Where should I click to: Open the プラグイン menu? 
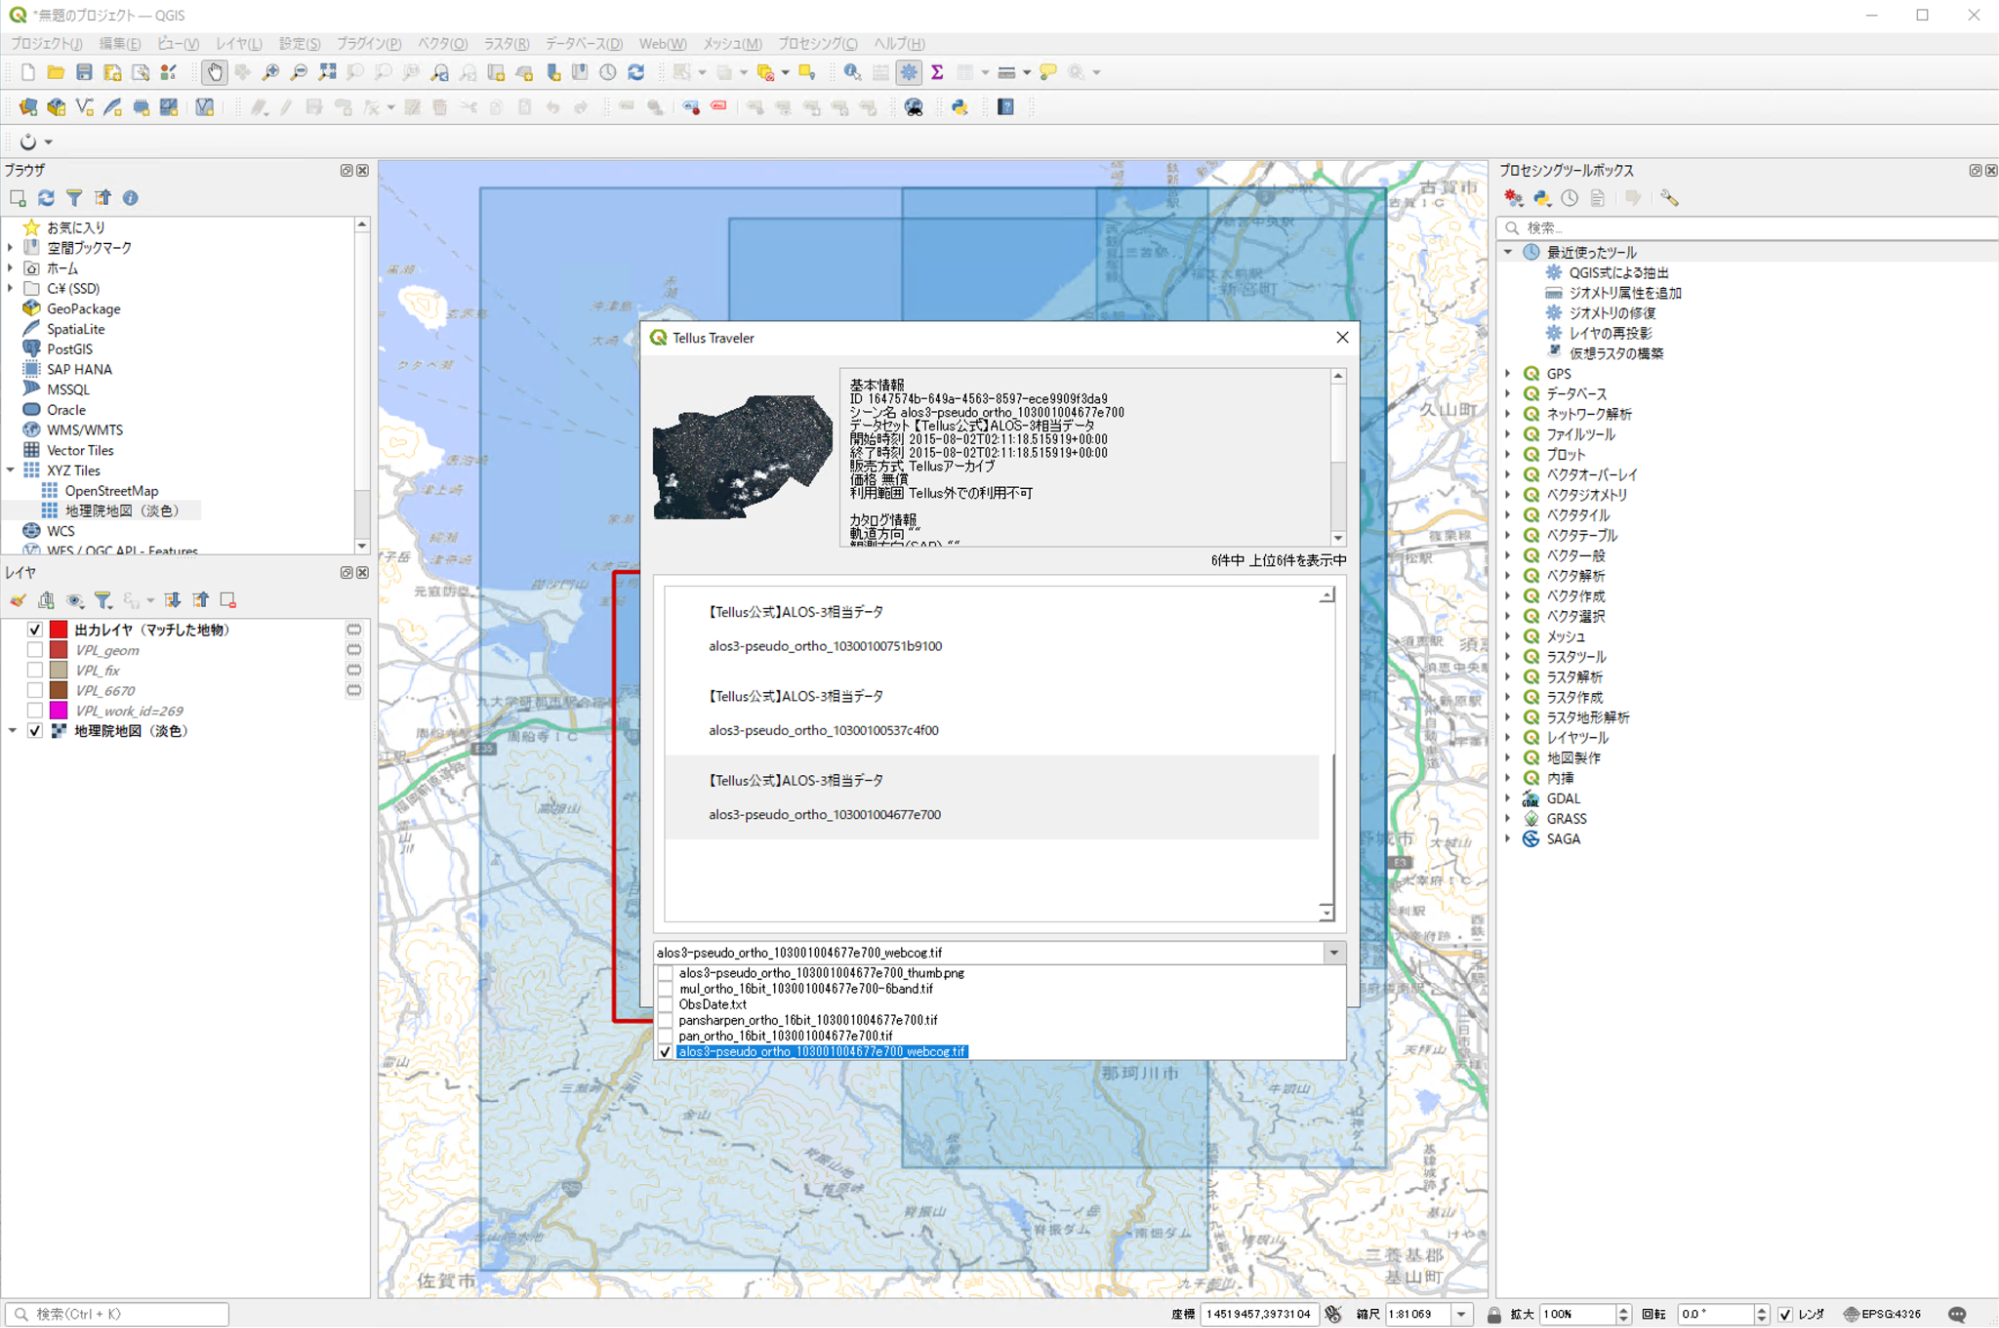[x=369, y=43]
